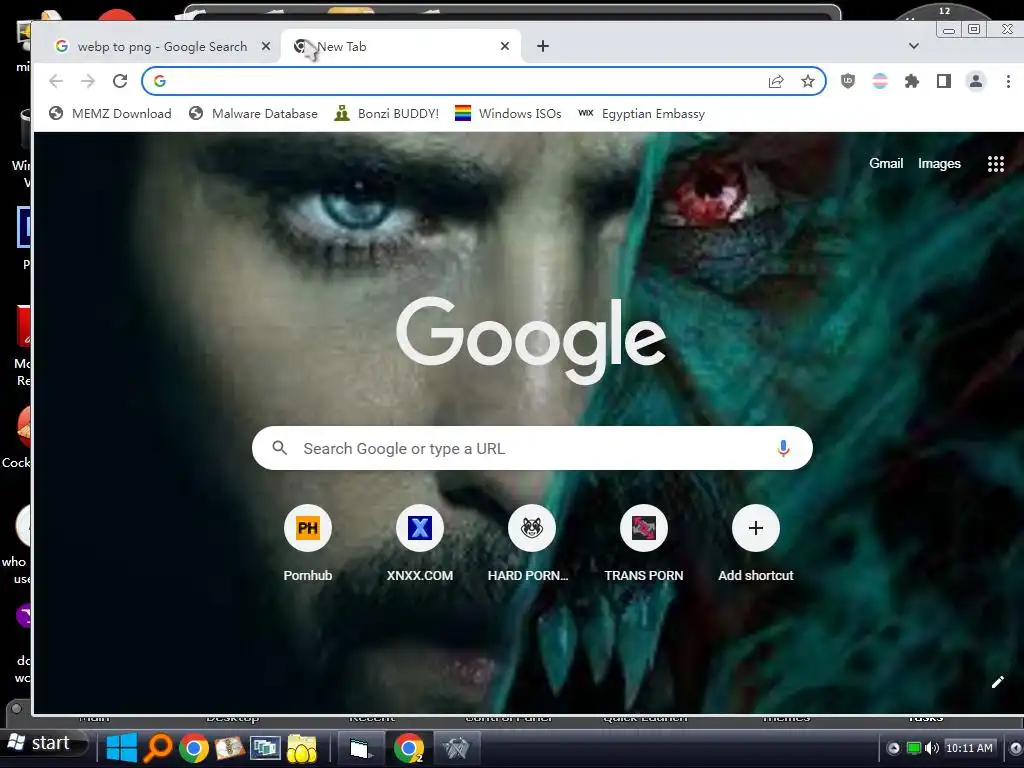The image size is (1024, 768).
Task: Go back with the back arrow
Action: pos(56,81)
